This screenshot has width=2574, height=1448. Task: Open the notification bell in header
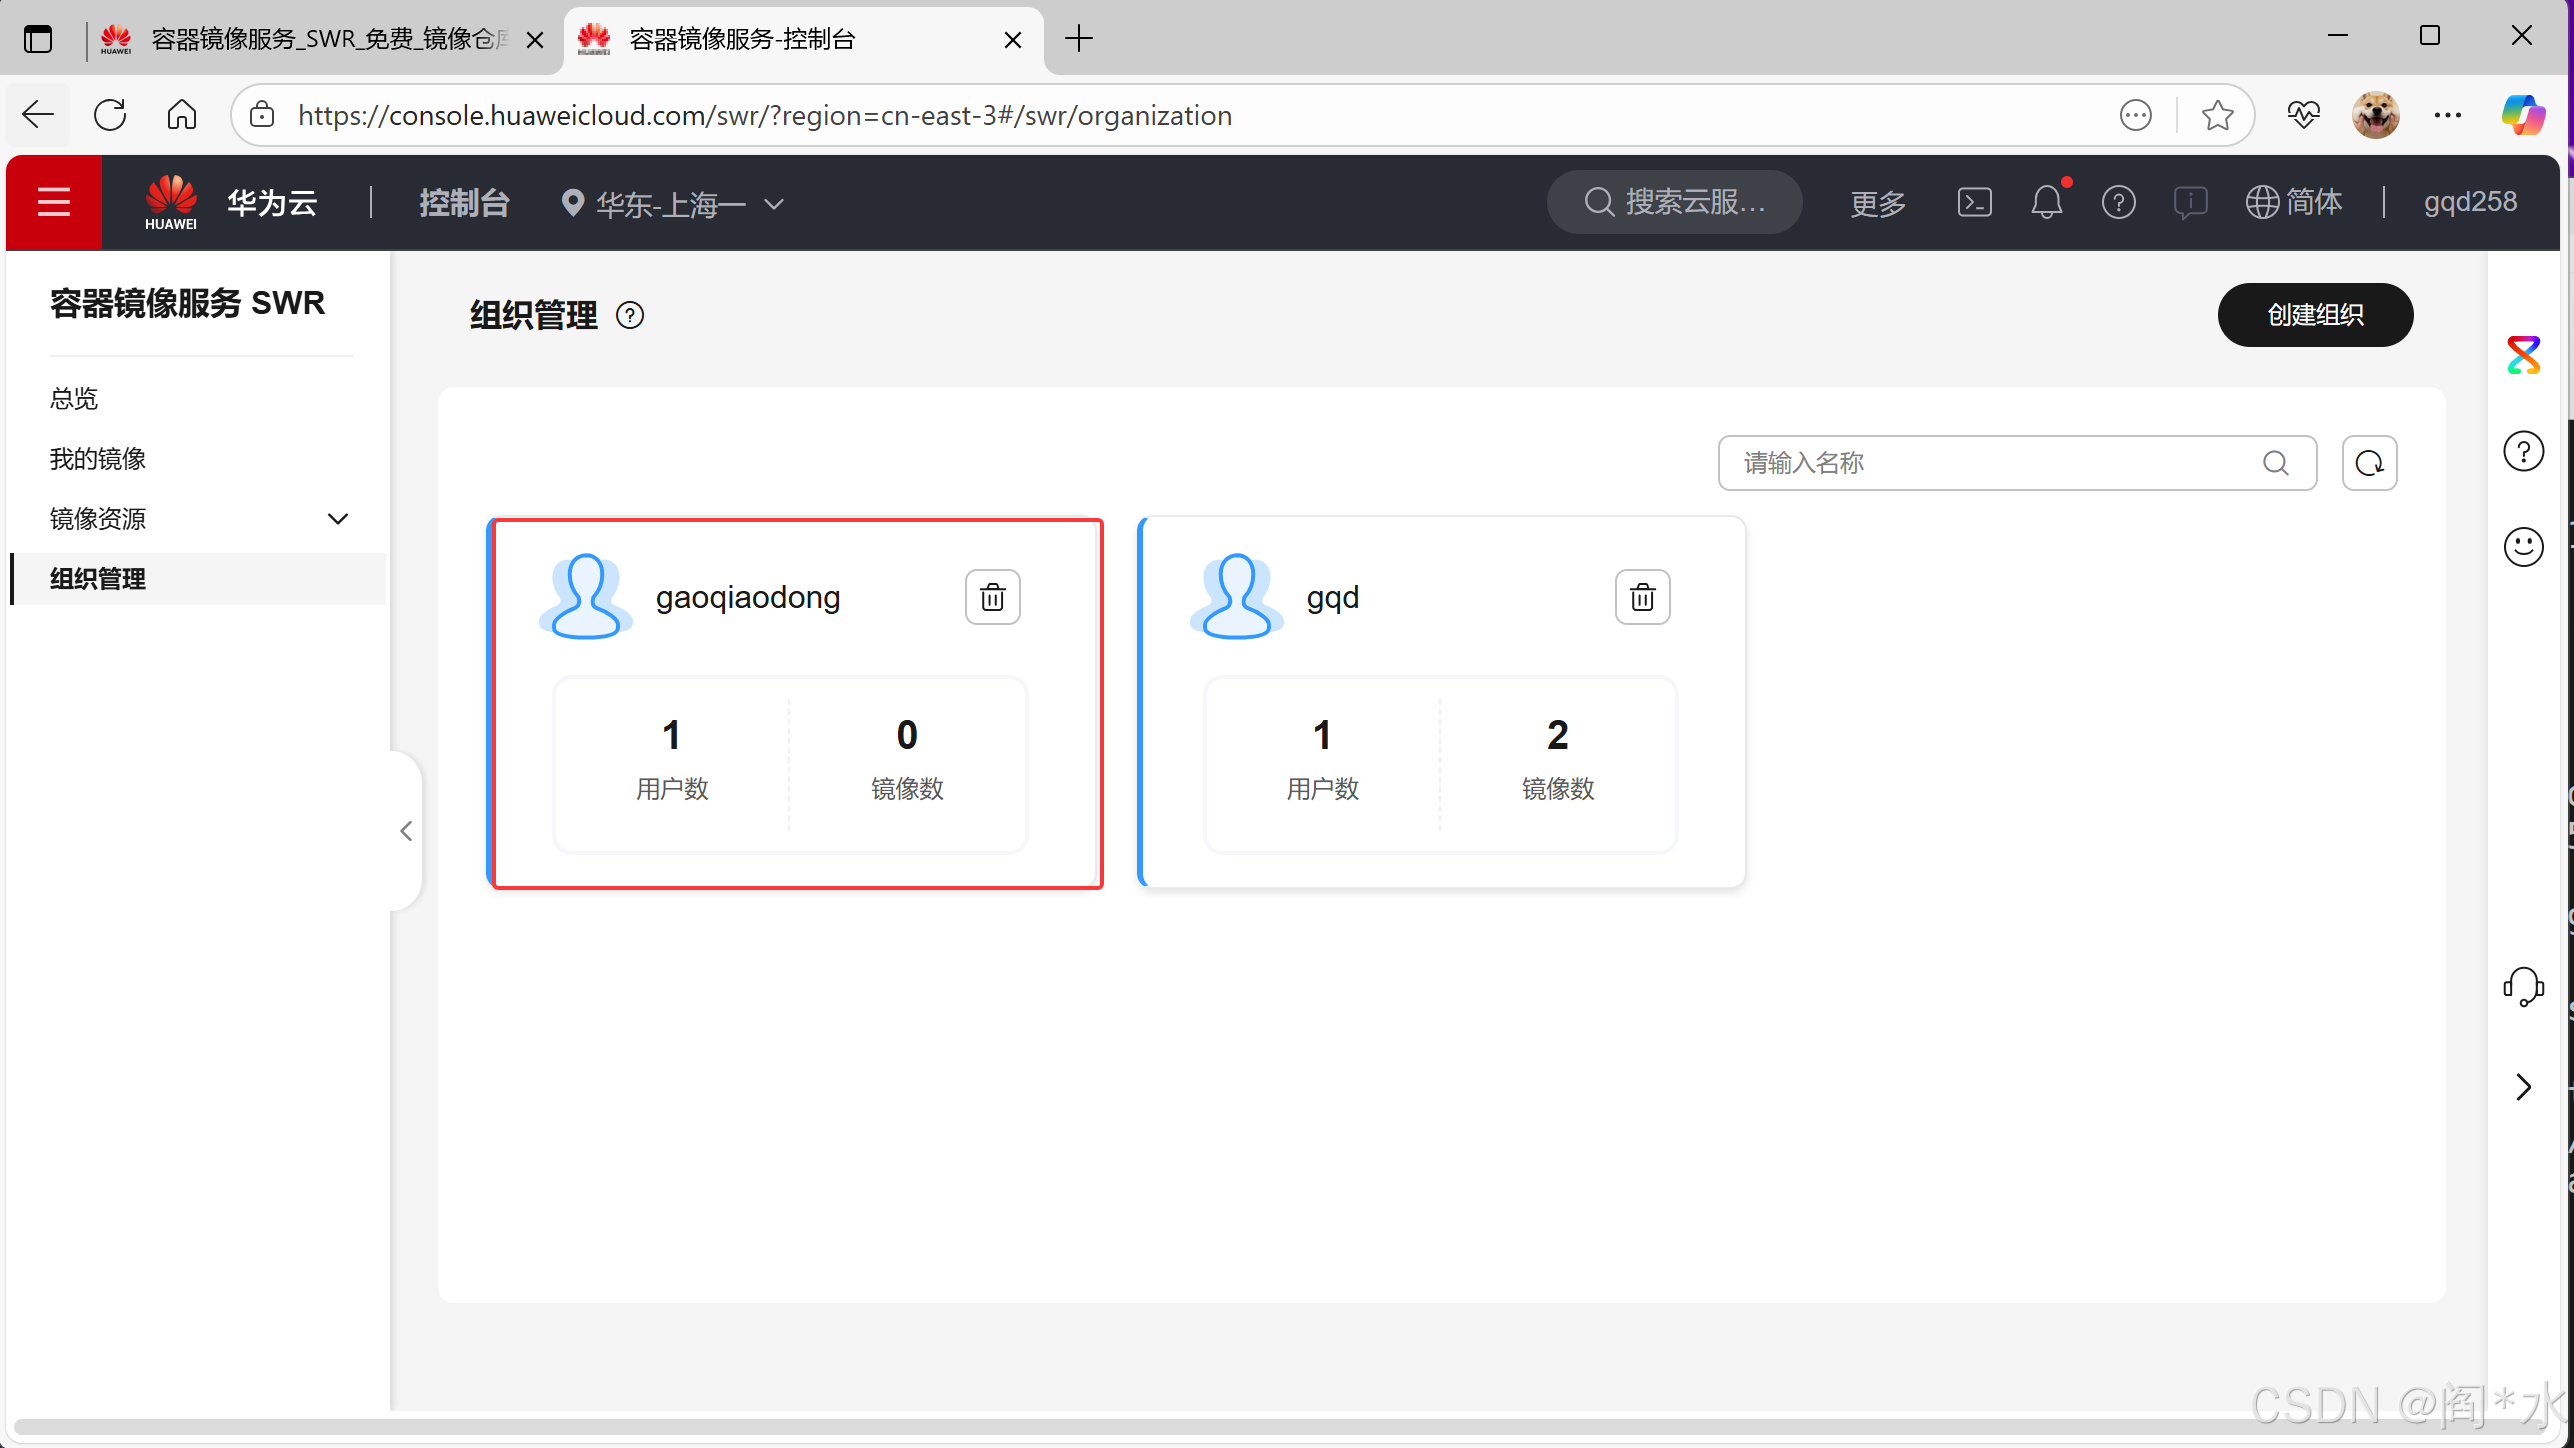point(2046,203)
